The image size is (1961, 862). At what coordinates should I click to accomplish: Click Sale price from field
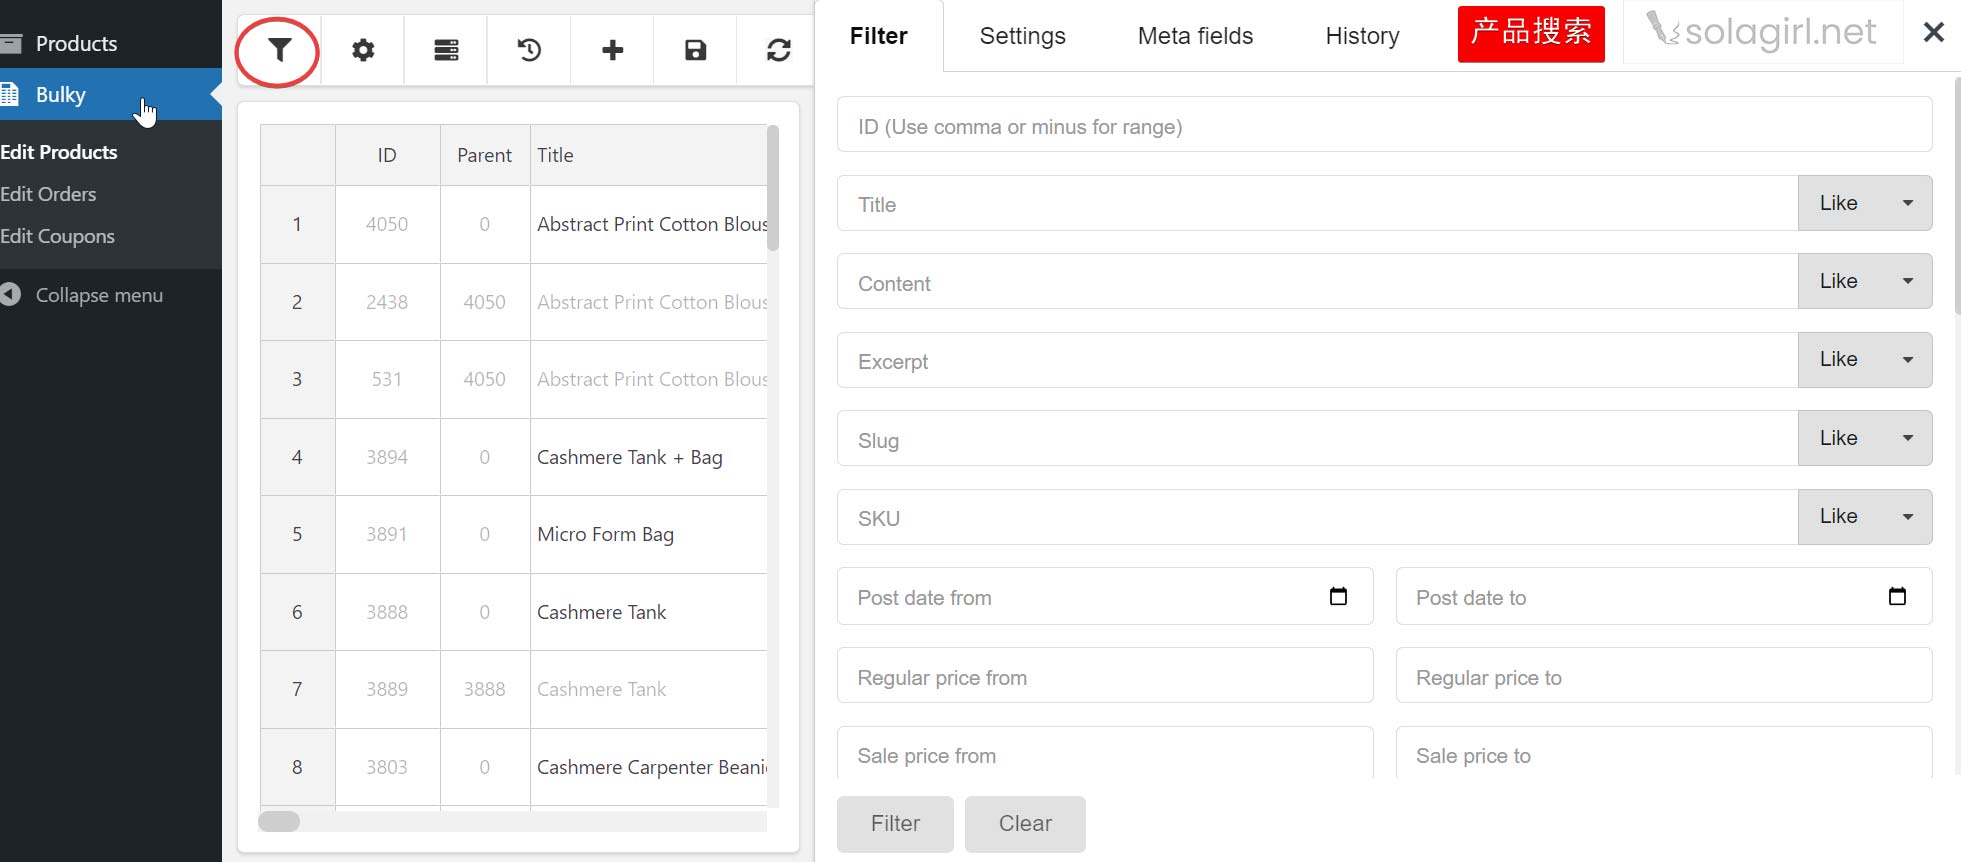pyautogui.click(x=1105, y=753)
